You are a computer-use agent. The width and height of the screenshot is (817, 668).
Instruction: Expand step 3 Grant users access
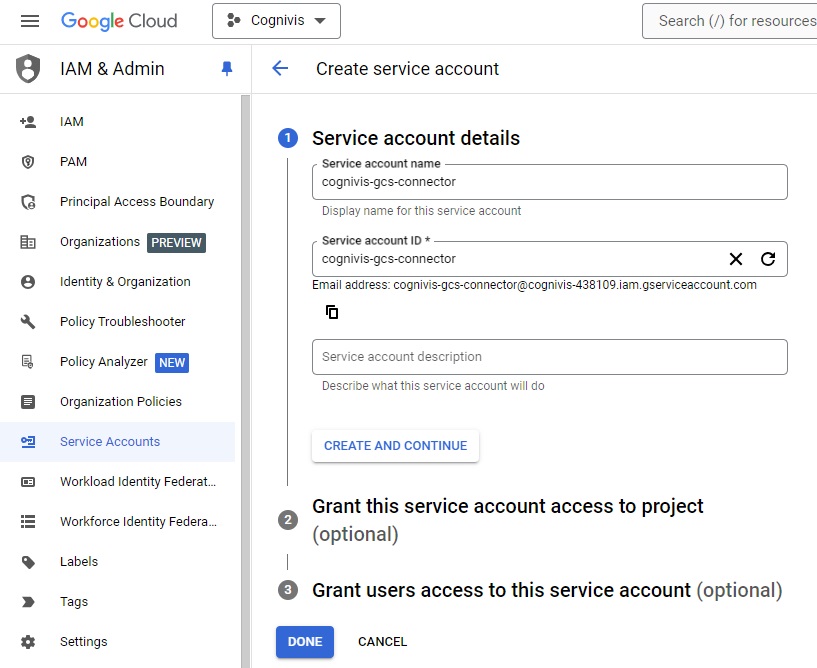coord(500,590)
